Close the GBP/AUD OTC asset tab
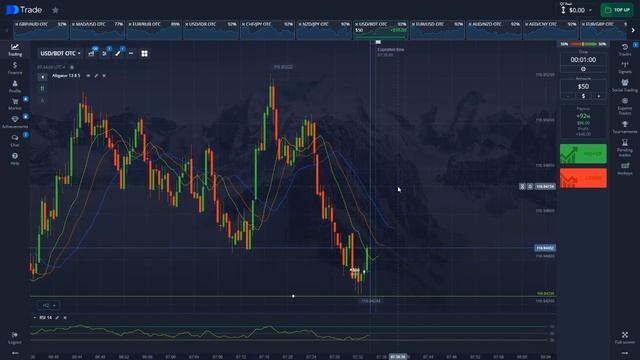Image resolution: width=640 pixels, height=360 pixels. [17, 24]
